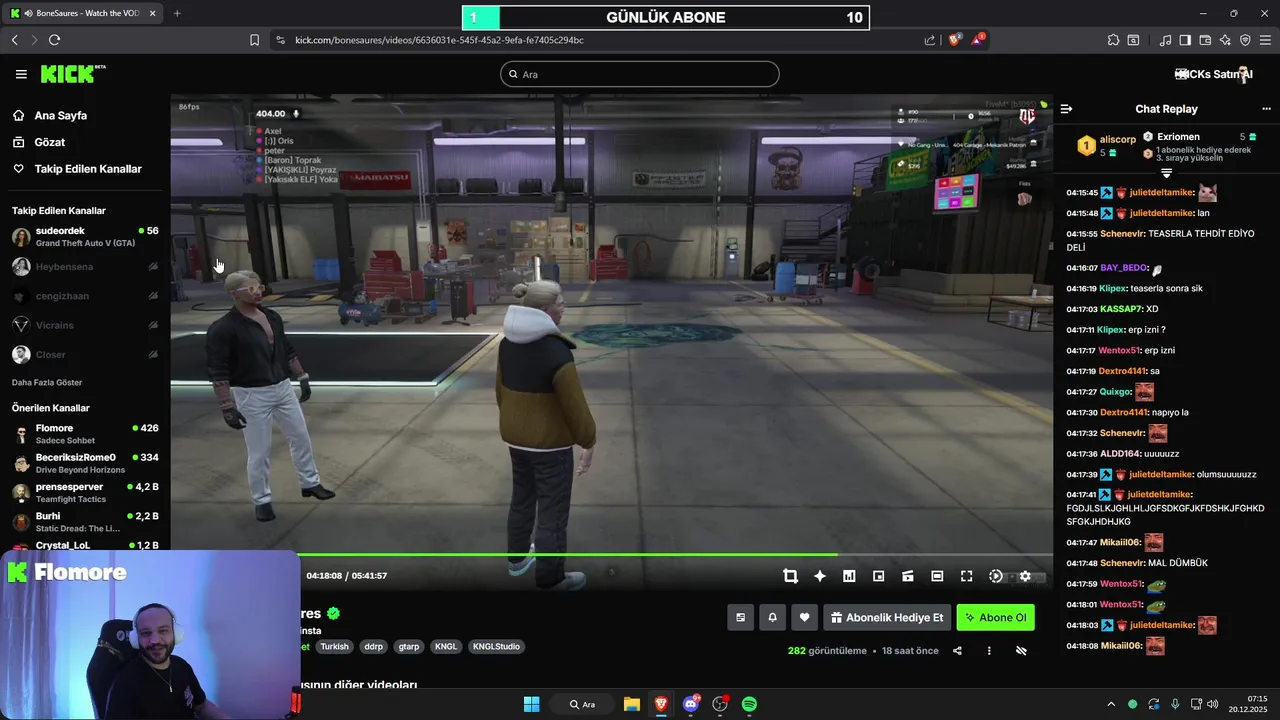Screen dimensions: 1280x720
Task: Click the gtarp tag
Action: point(409,647)
